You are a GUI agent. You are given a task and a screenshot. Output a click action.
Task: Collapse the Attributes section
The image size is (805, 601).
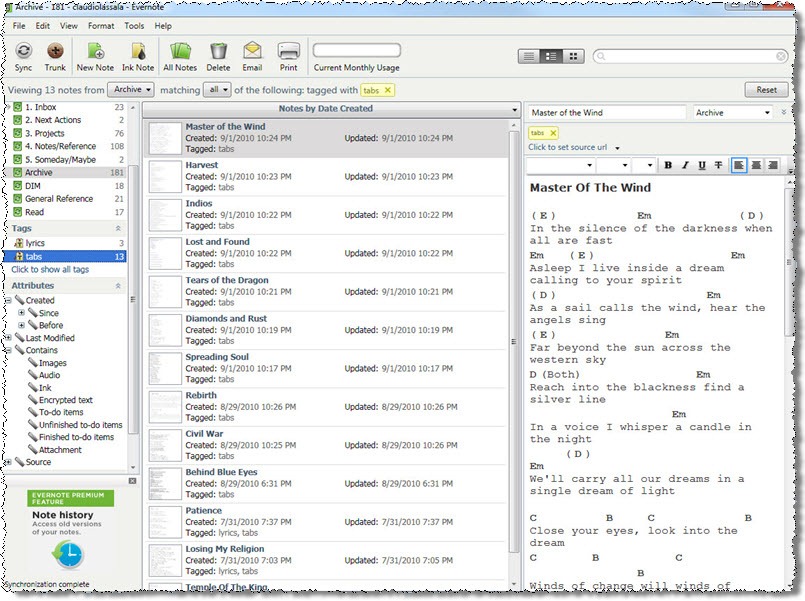click(x=118, y=285)
